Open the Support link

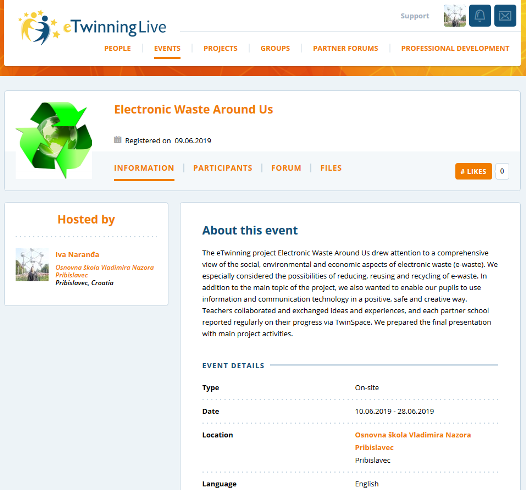pos(415,16)
